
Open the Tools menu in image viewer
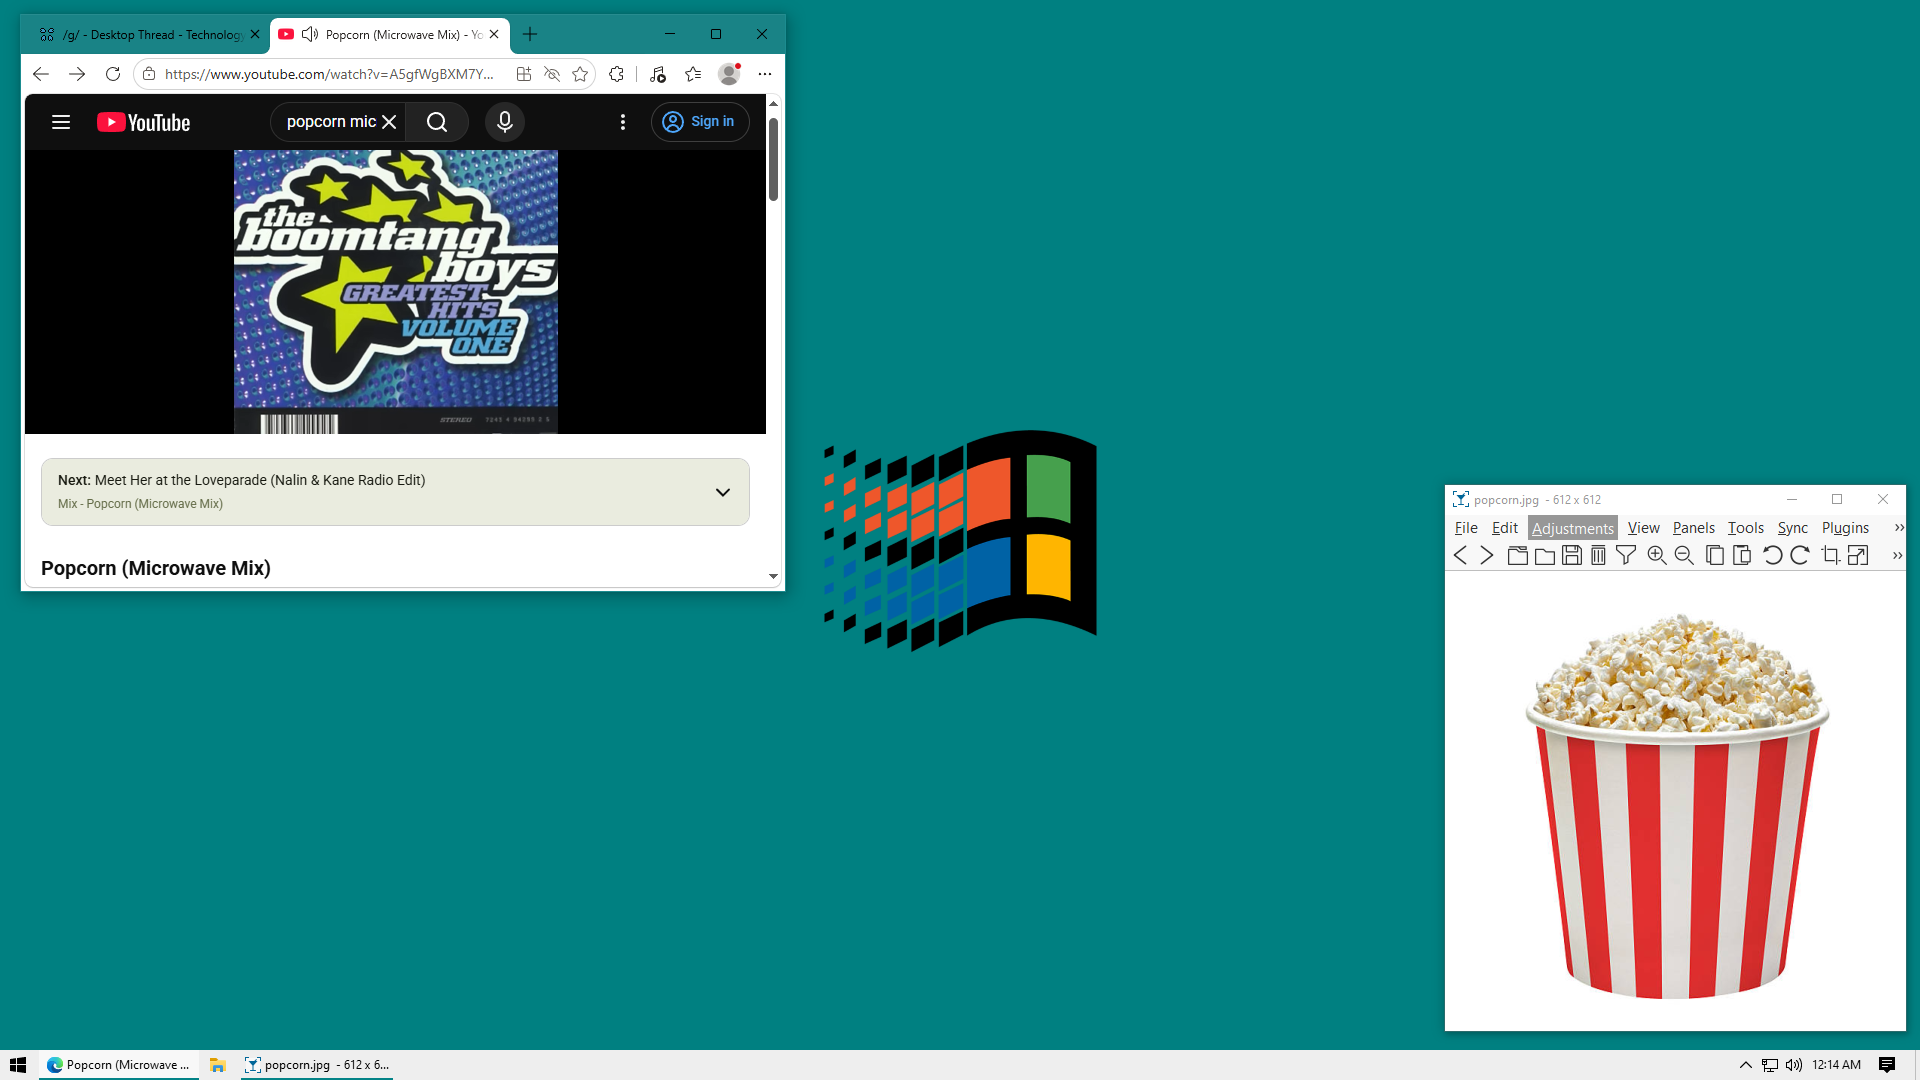click(1746, 528)
